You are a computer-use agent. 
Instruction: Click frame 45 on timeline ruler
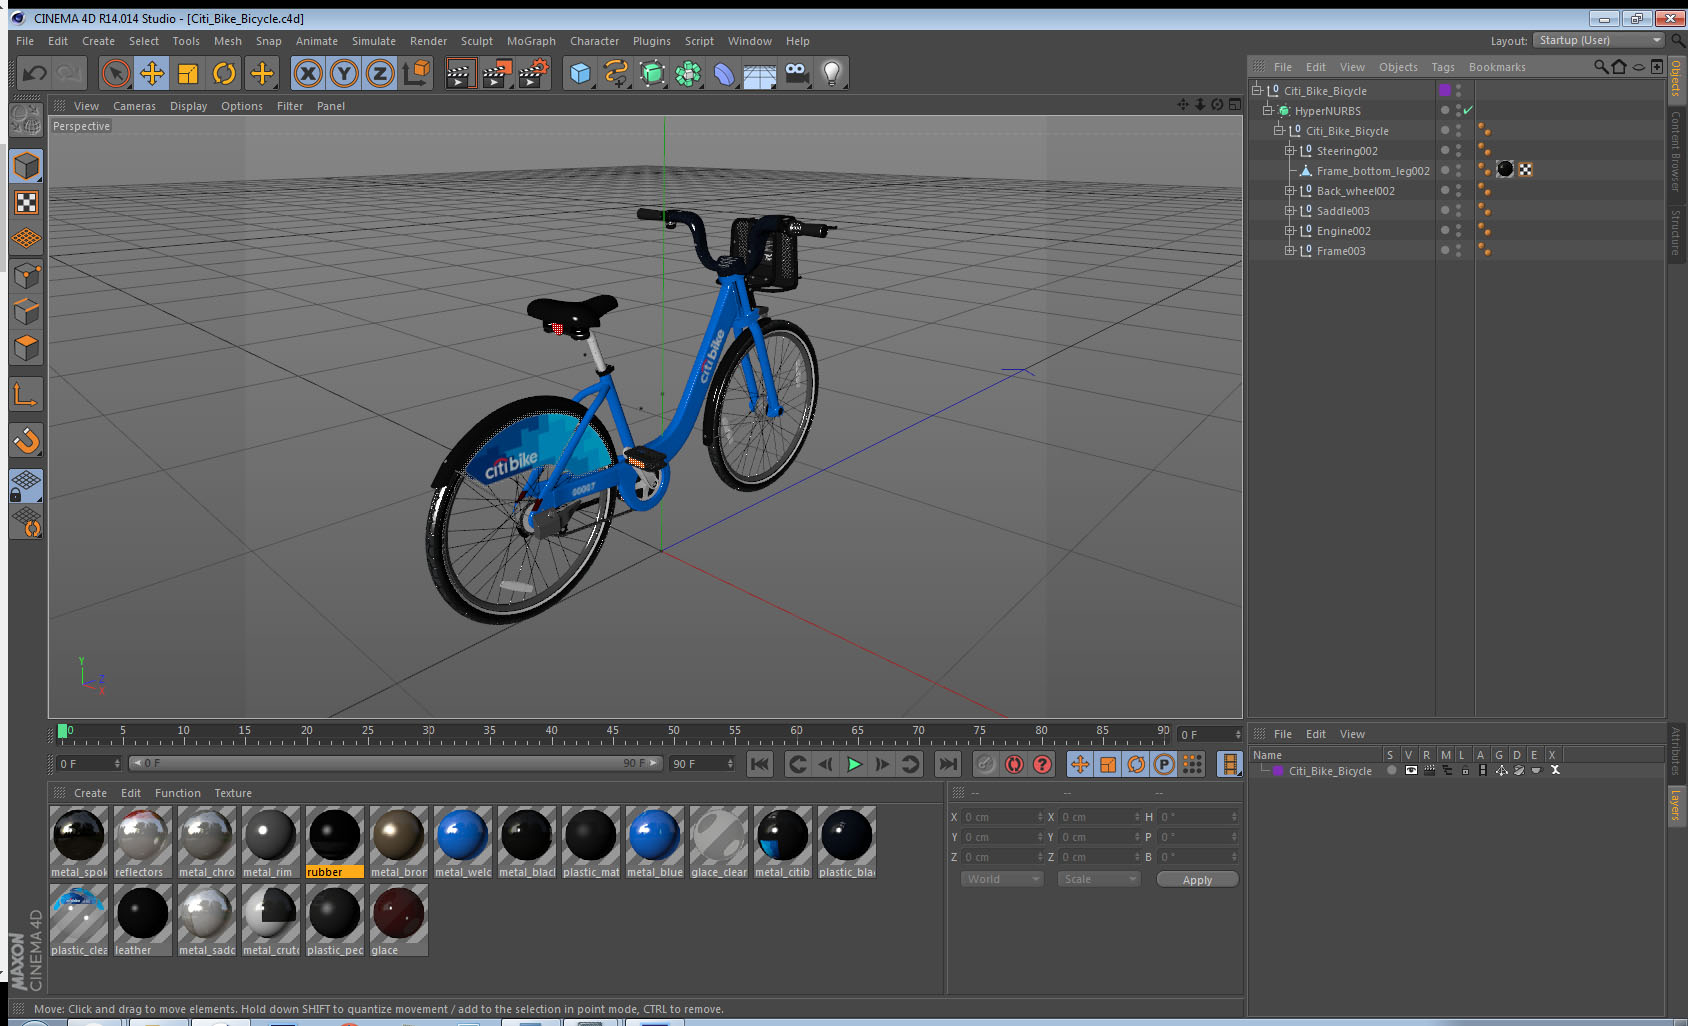[612, 731]
